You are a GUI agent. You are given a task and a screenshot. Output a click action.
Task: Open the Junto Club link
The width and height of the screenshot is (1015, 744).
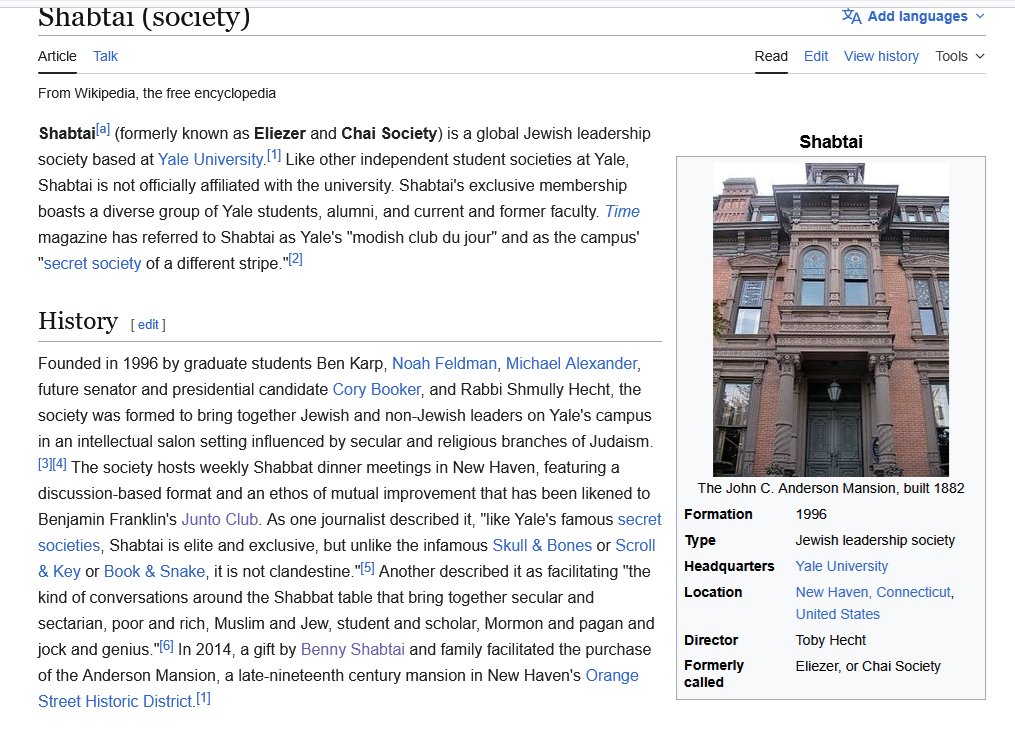(x=220, y=519)
